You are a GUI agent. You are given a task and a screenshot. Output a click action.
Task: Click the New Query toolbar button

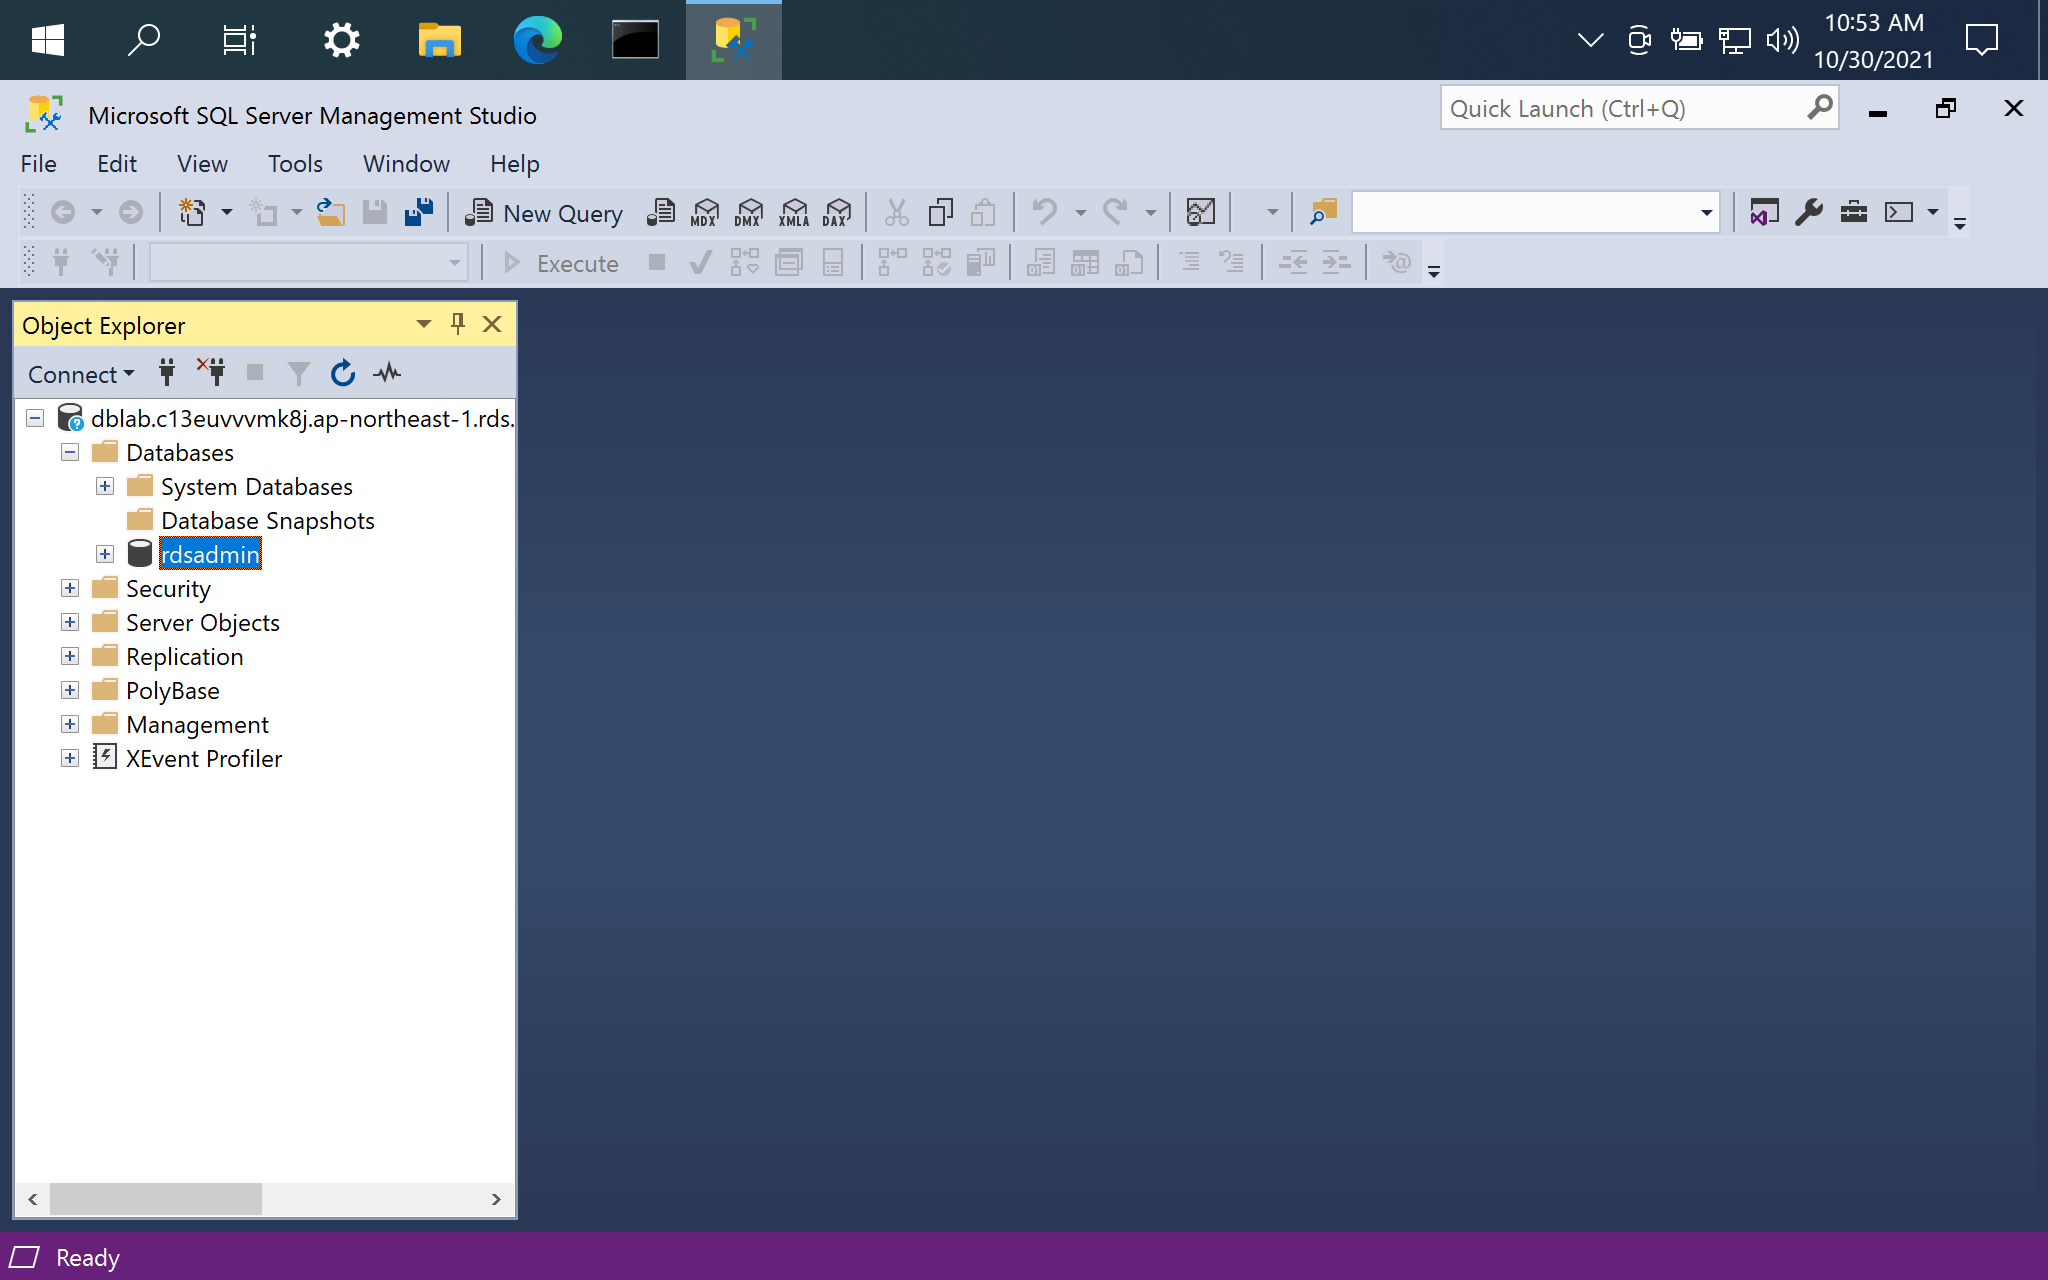(546, 212)
